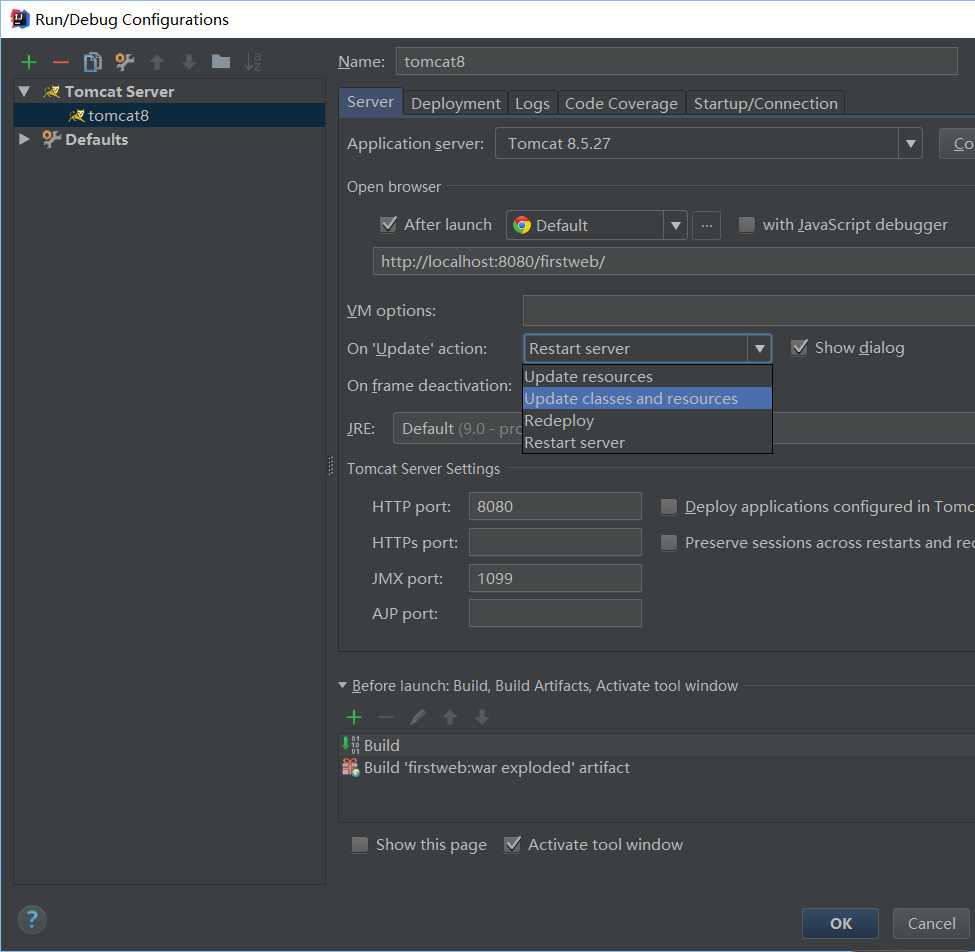Select Build 'firstweb:war exploded' artifact task
The height and width of the screenshot is (952, 975).
657,767
